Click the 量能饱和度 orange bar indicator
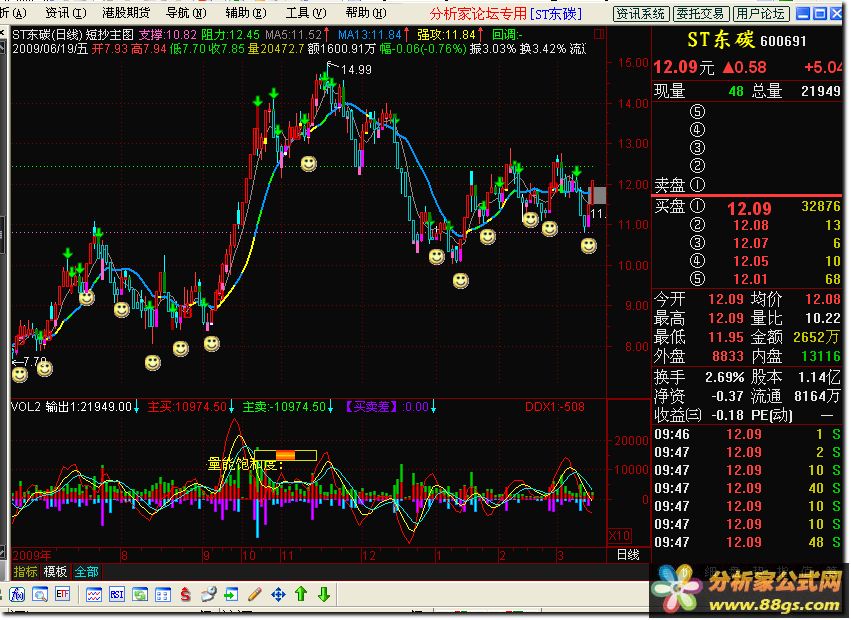 pyautogui.click(x=285, y=455)
